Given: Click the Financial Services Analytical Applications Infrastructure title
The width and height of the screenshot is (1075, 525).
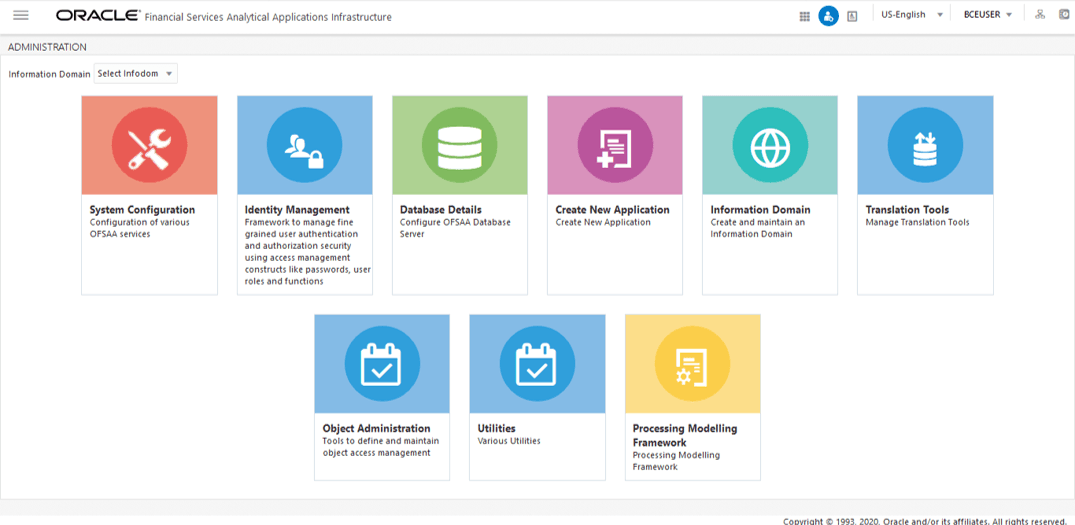Looking at the screenshot, I should point(269,16).
